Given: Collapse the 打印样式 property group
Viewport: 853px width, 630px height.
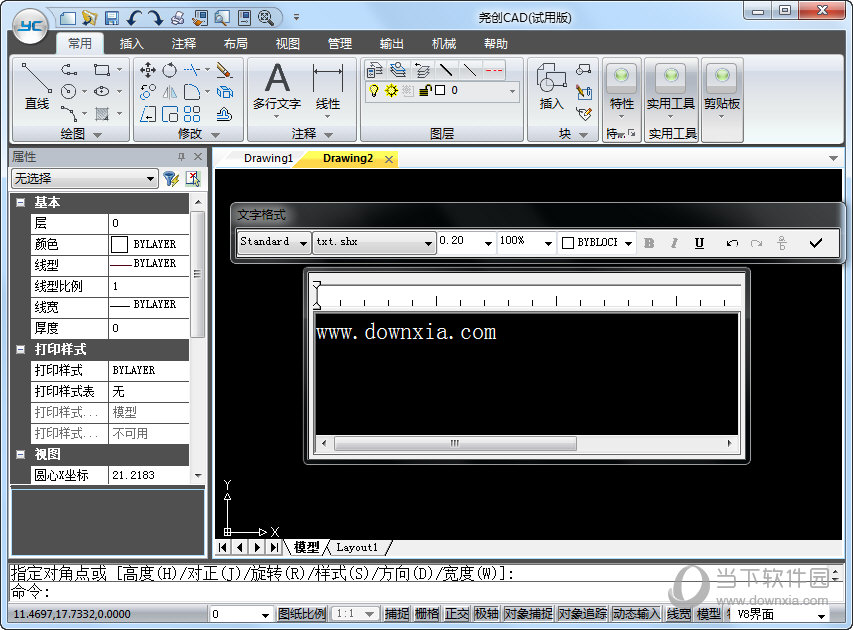Looking at the screenshot, I should pyautogui.click(x=21, y=349).
